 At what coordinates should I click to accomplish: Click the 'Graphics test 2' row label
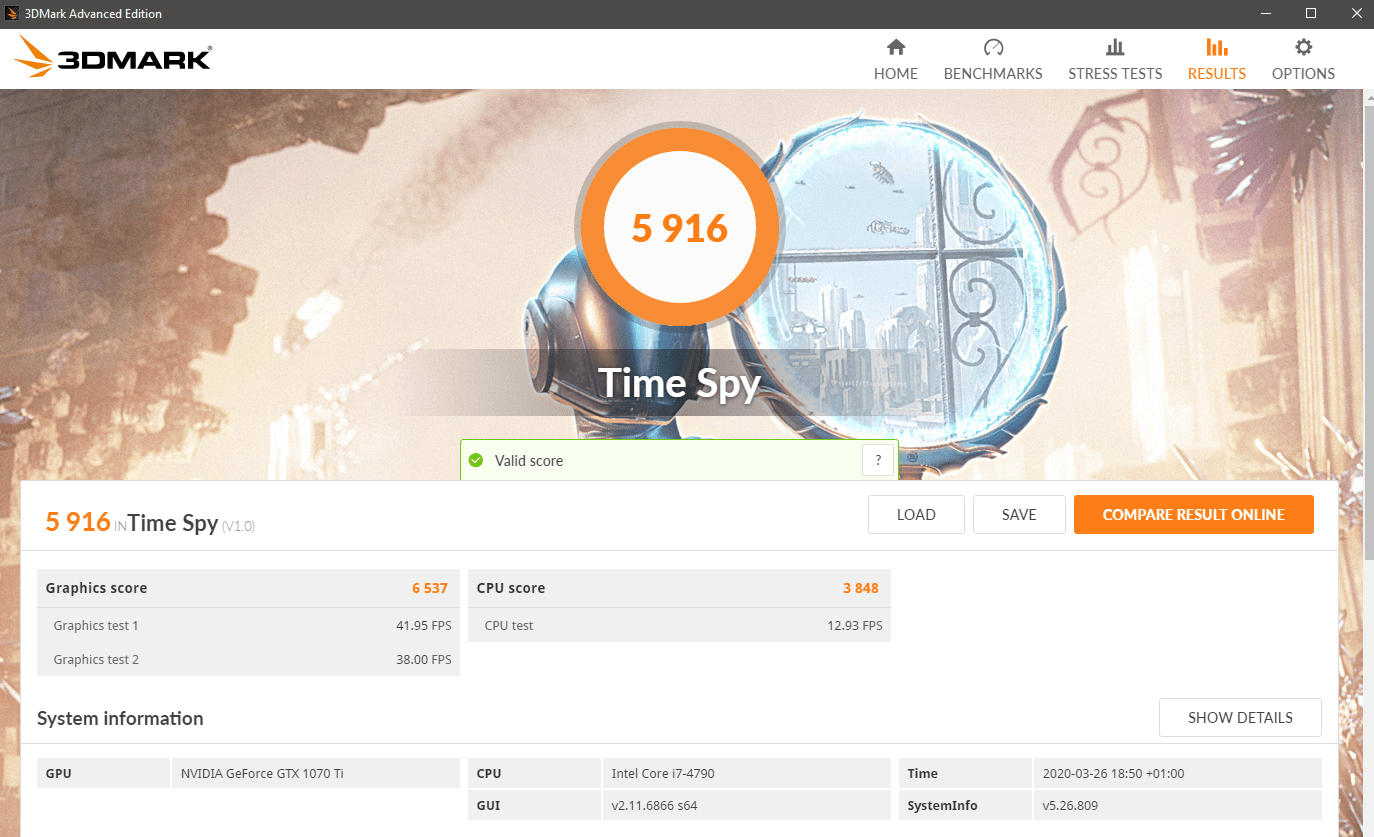pos(96,659)
